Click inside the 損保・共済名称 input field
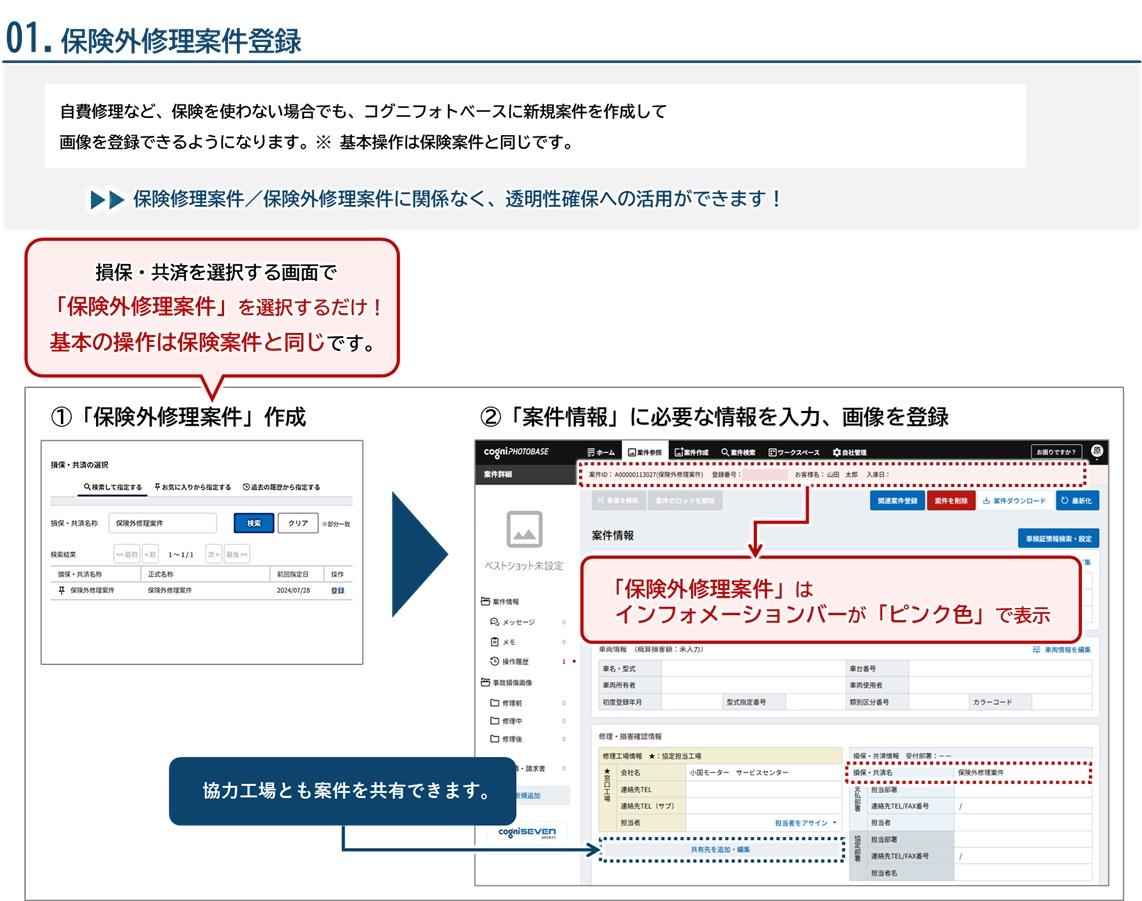This screenshot has height=901, width=1142. (164, 523)
